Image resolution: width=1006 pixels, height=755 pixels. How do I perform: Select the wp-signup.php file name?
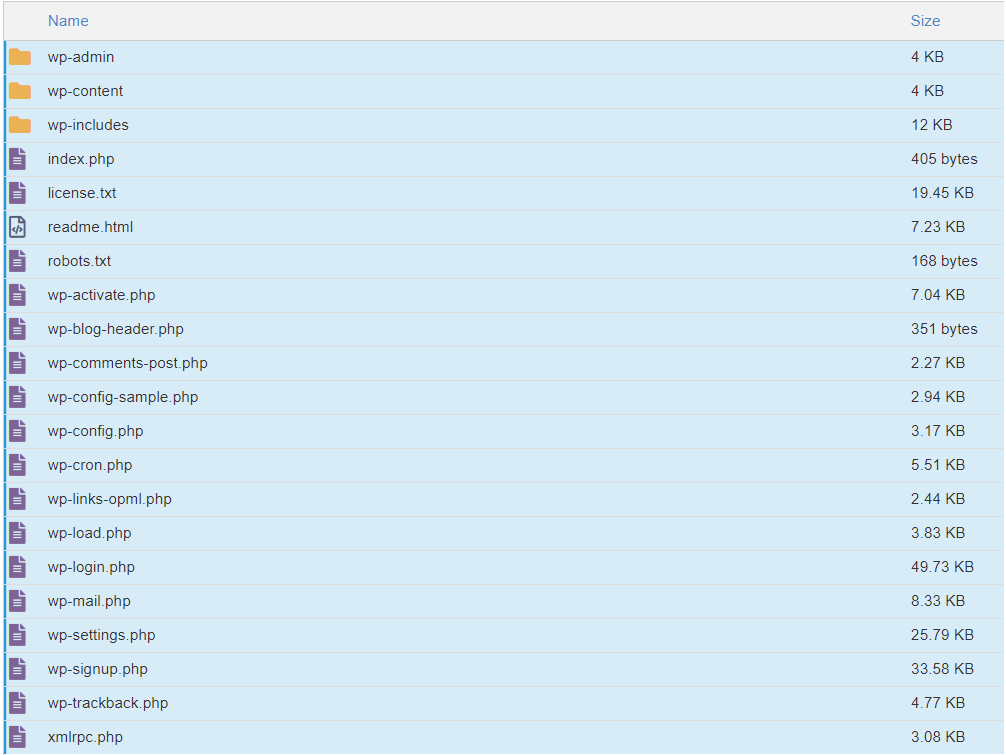point(98,669)
